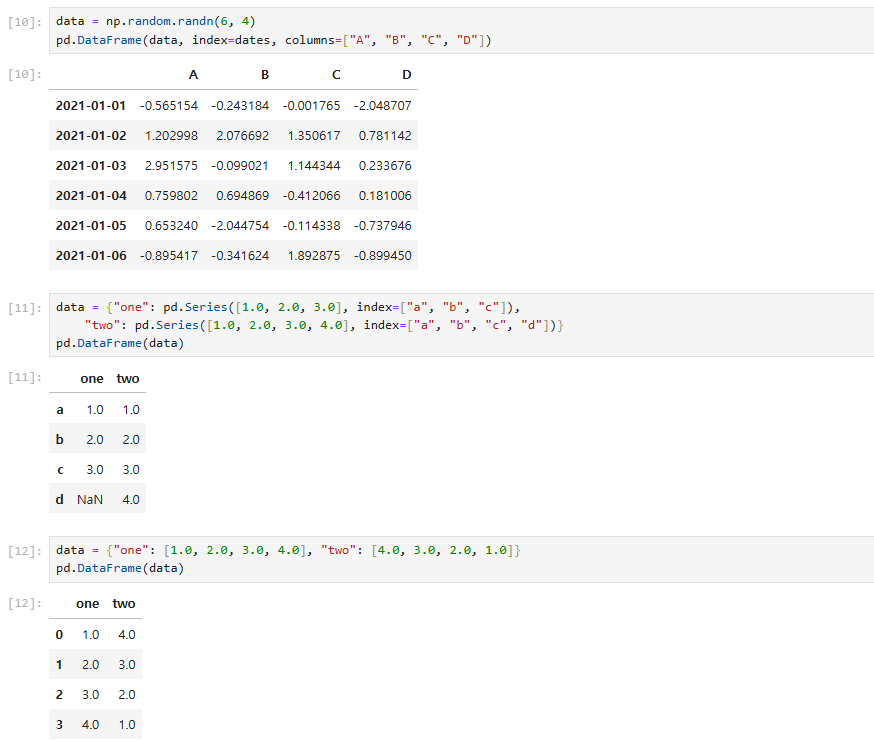Click the [12]: input prompt label
874x741 pixels.
pos(25,551)
